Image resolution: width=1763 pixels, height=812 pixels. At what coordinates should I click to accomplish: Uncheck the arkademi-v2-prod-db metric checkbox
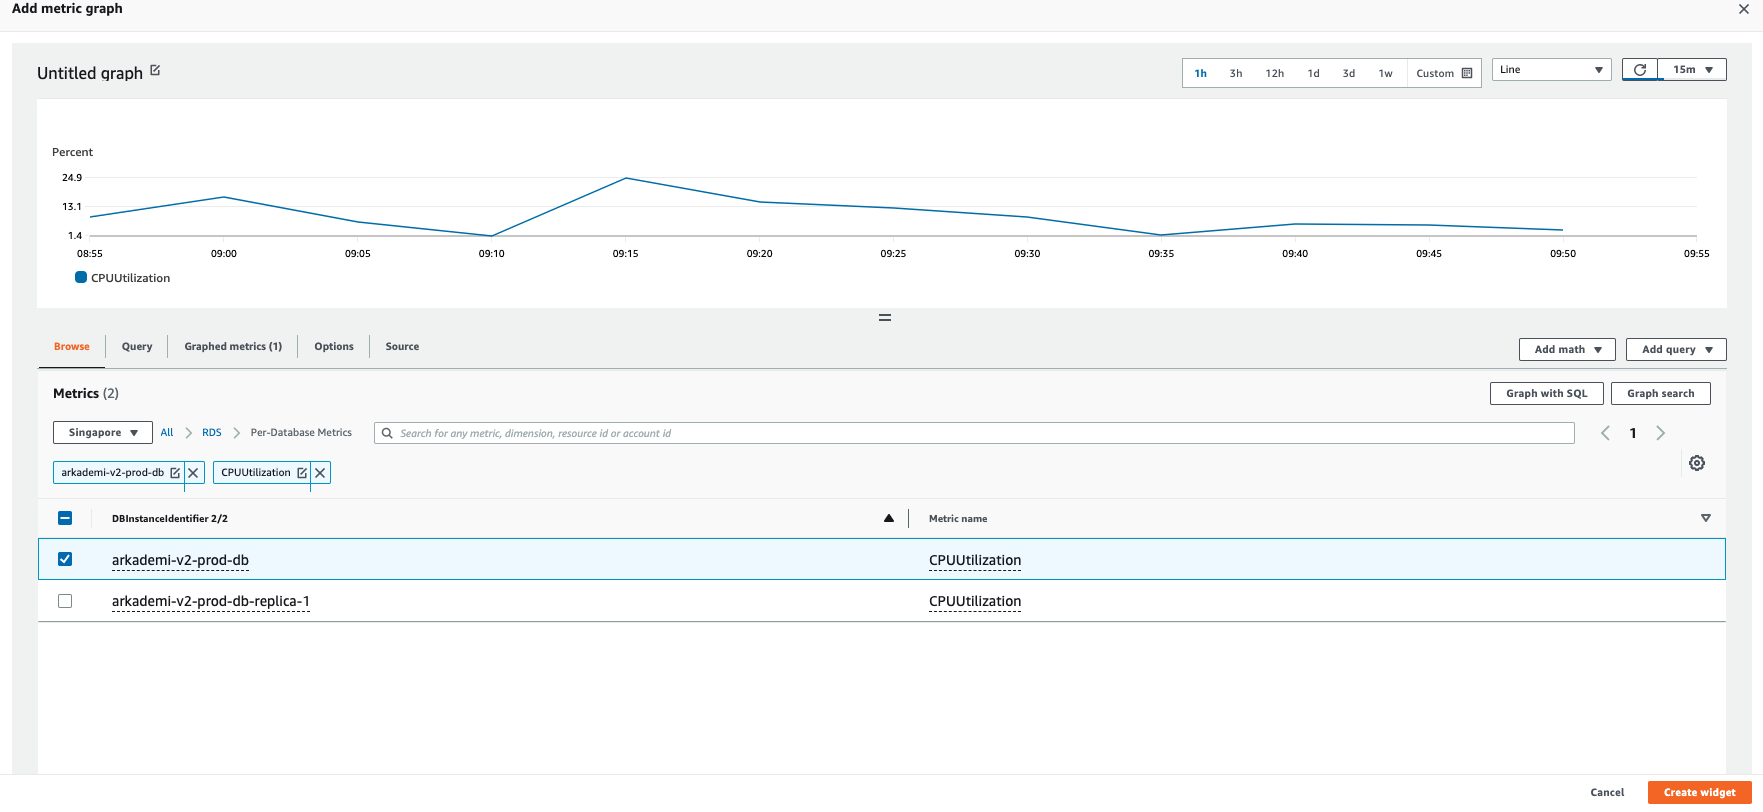65,559
